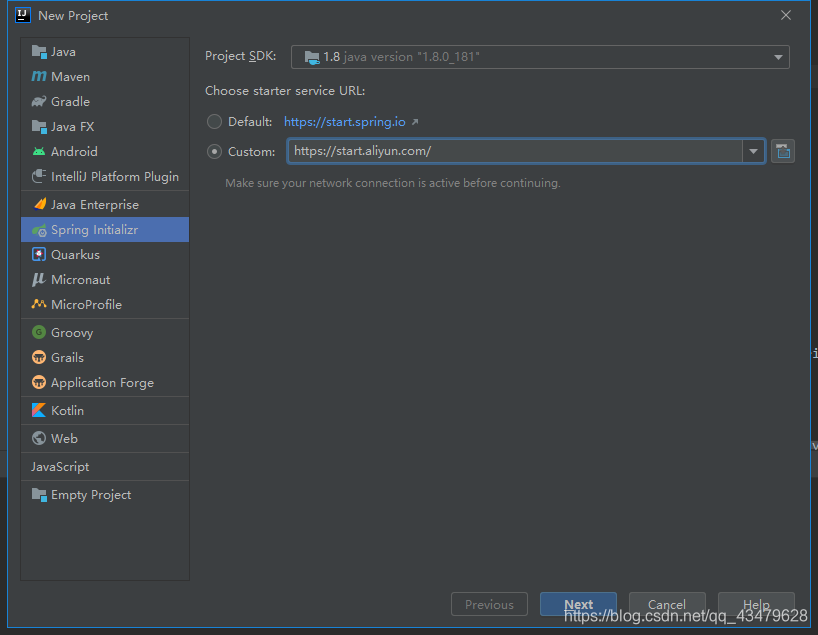Choose Java FX in the project list
The image size is (818, 635).
coord(105,127)
